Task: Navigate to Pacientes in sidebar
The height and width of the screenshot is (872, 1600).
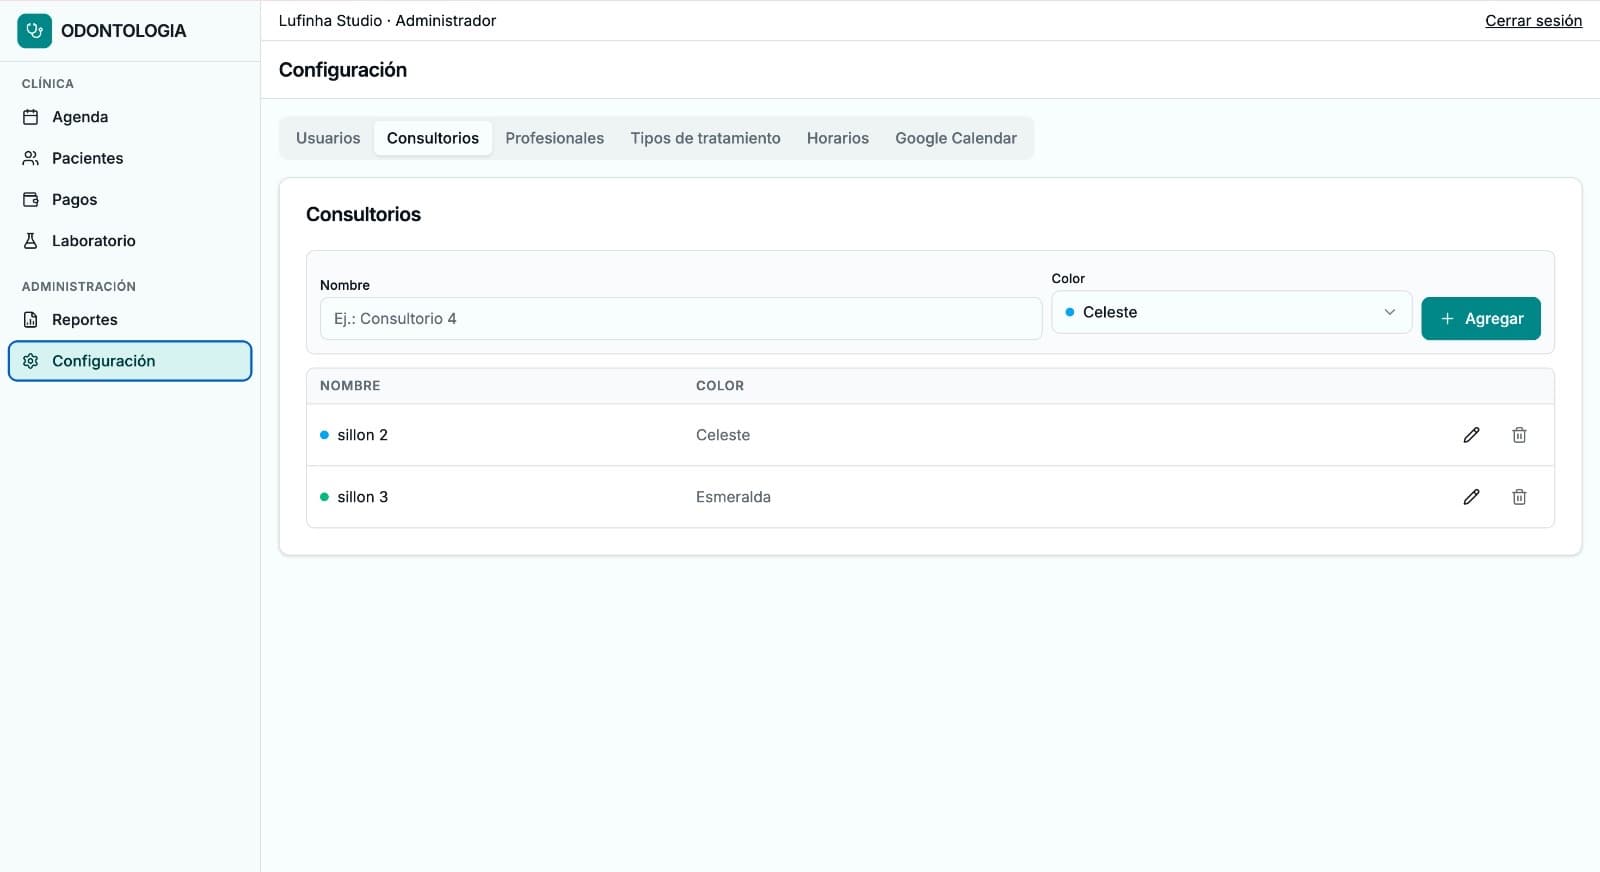Action: click(x=130, y=158)
